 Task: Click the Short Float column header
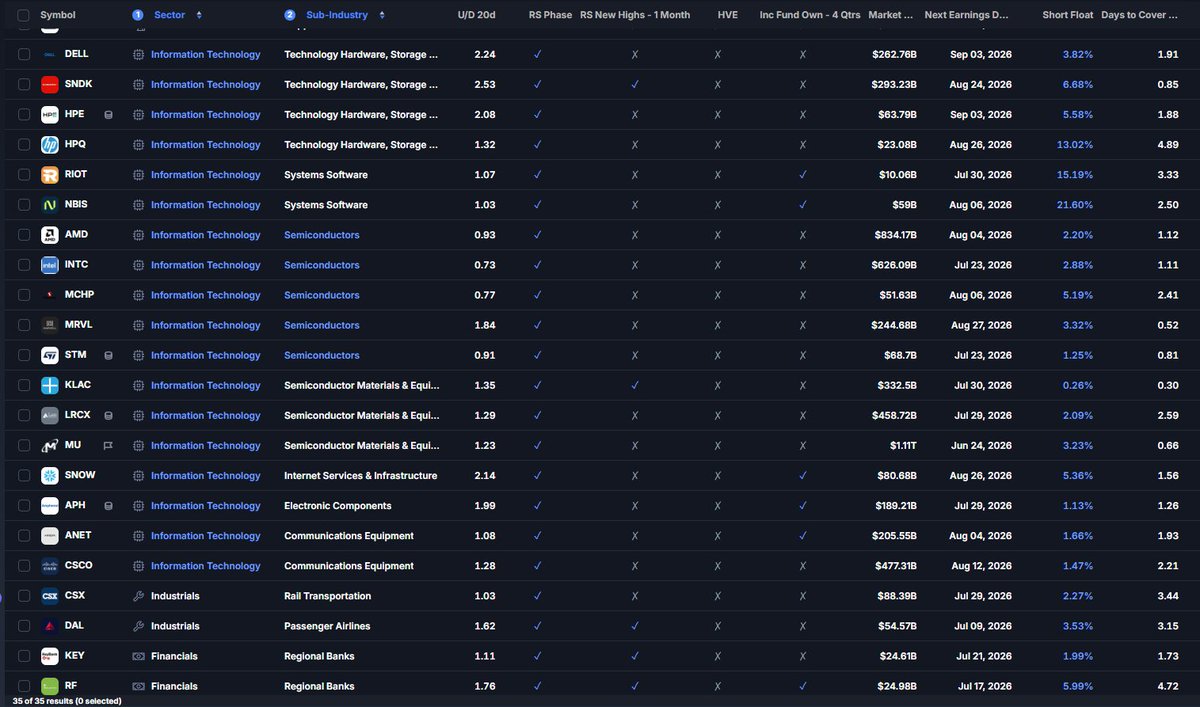(1068, 15)
